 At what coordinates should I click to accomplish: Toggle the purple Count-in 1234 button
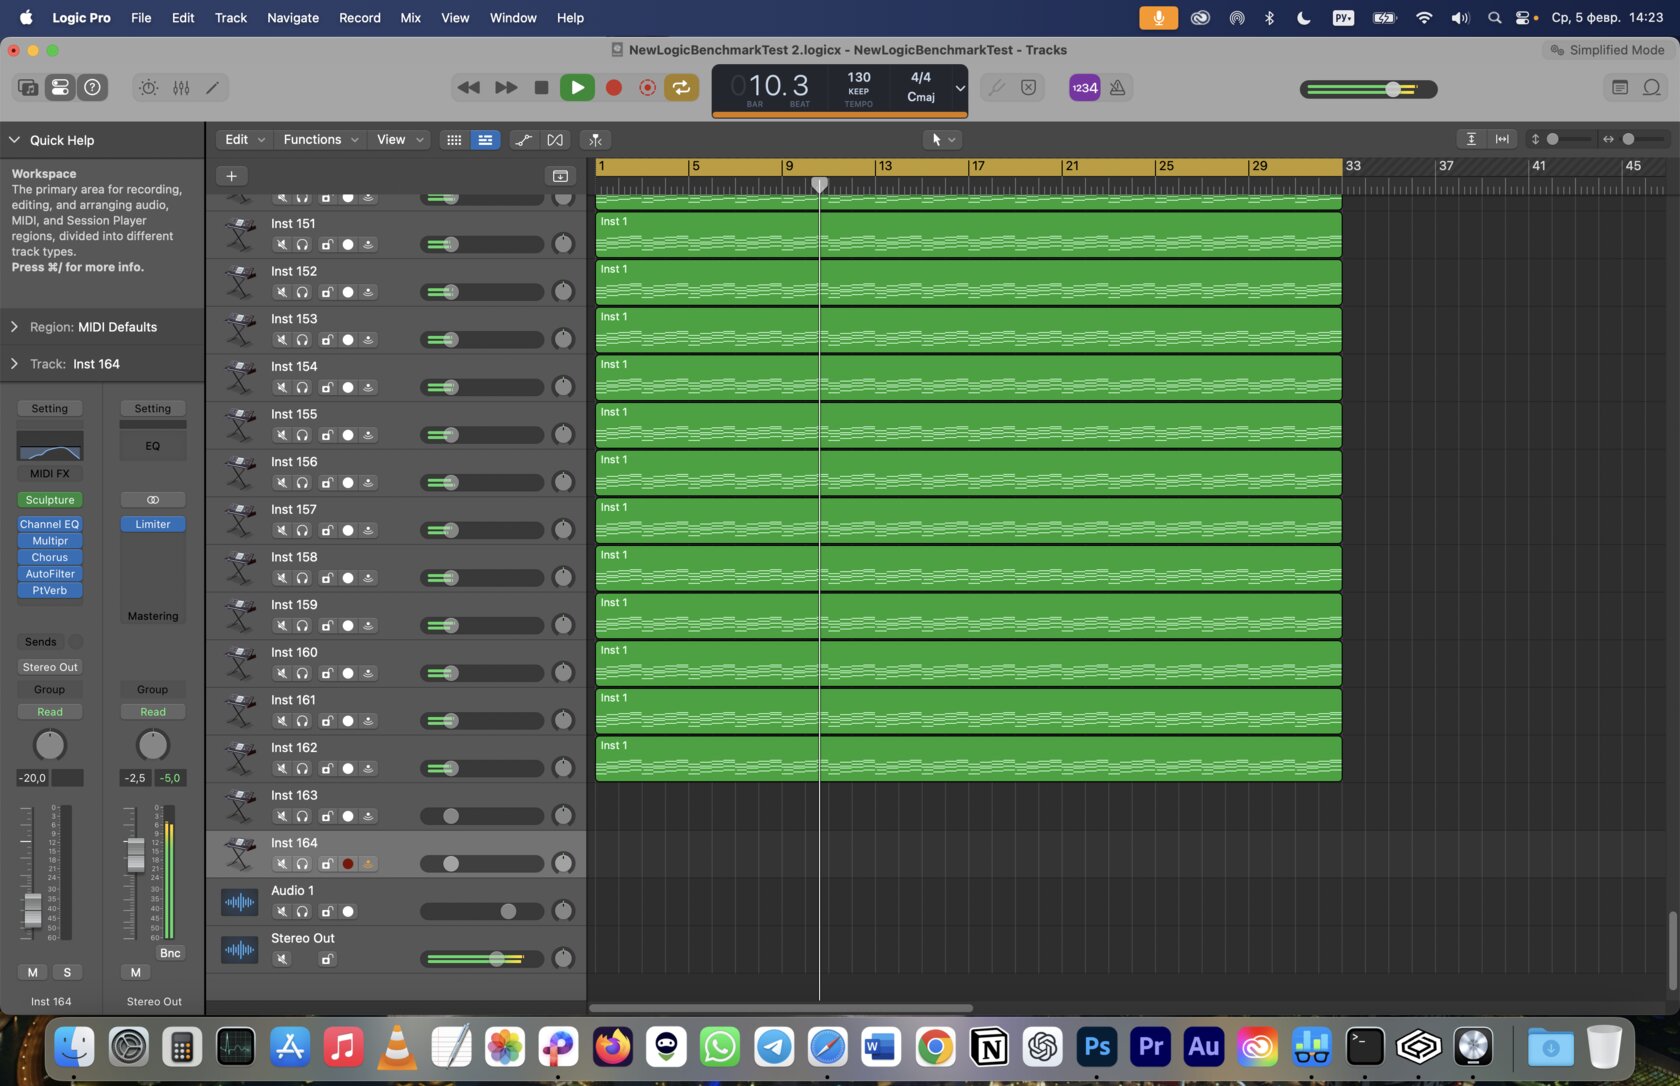click(1085, 88)
